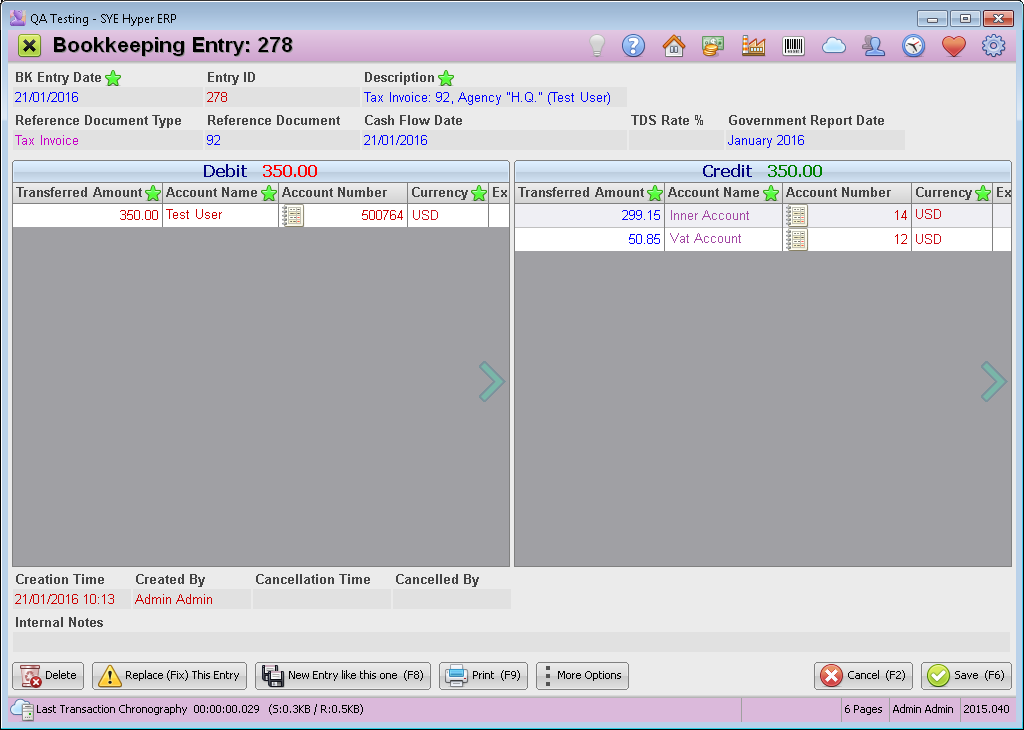Click the Save (F6) button
Screen dimensions: 1024x730
point(967,676)
